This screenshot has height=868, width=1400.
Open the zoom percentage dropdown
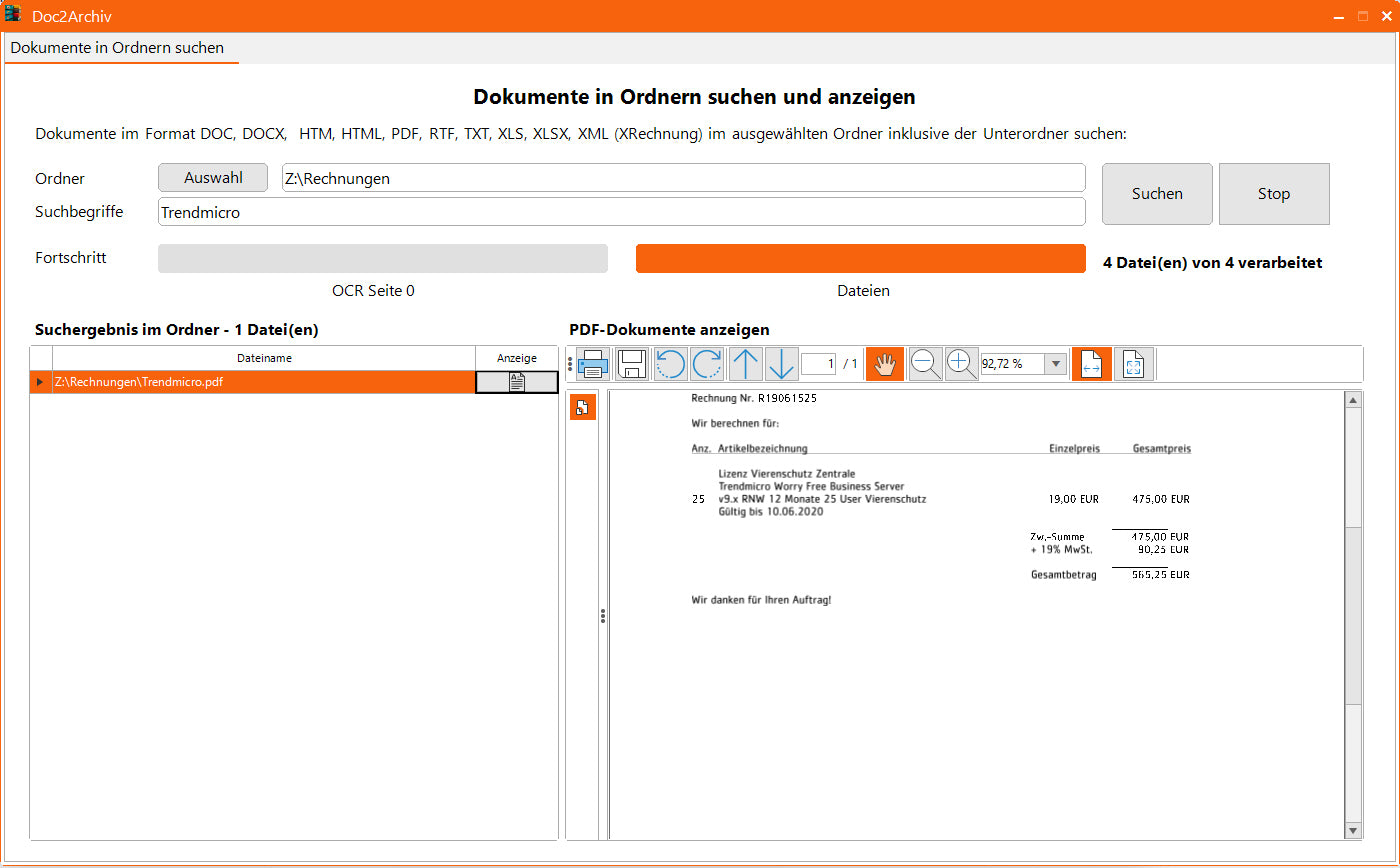pos(1055,364)
